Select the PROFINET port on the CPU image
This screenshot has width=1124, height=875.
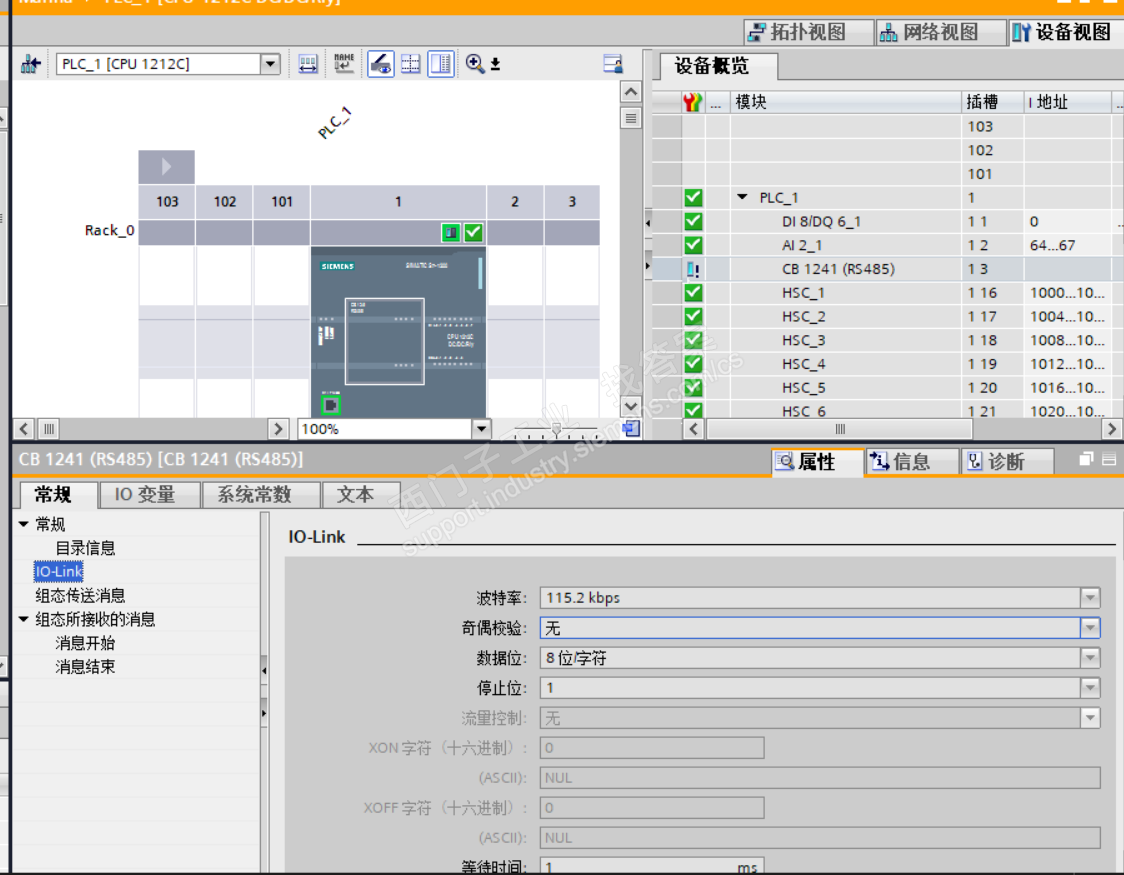pos(330,405)
